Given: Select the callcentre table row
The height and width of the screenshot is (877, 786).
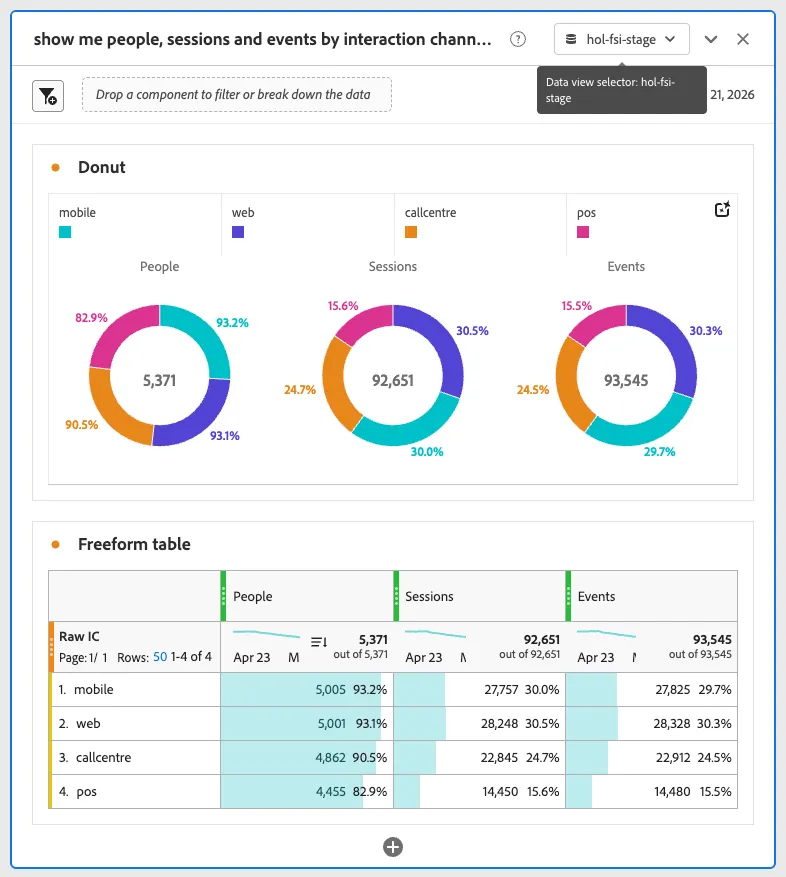Looking at the screenshot, I should click(x=393, y=757).
